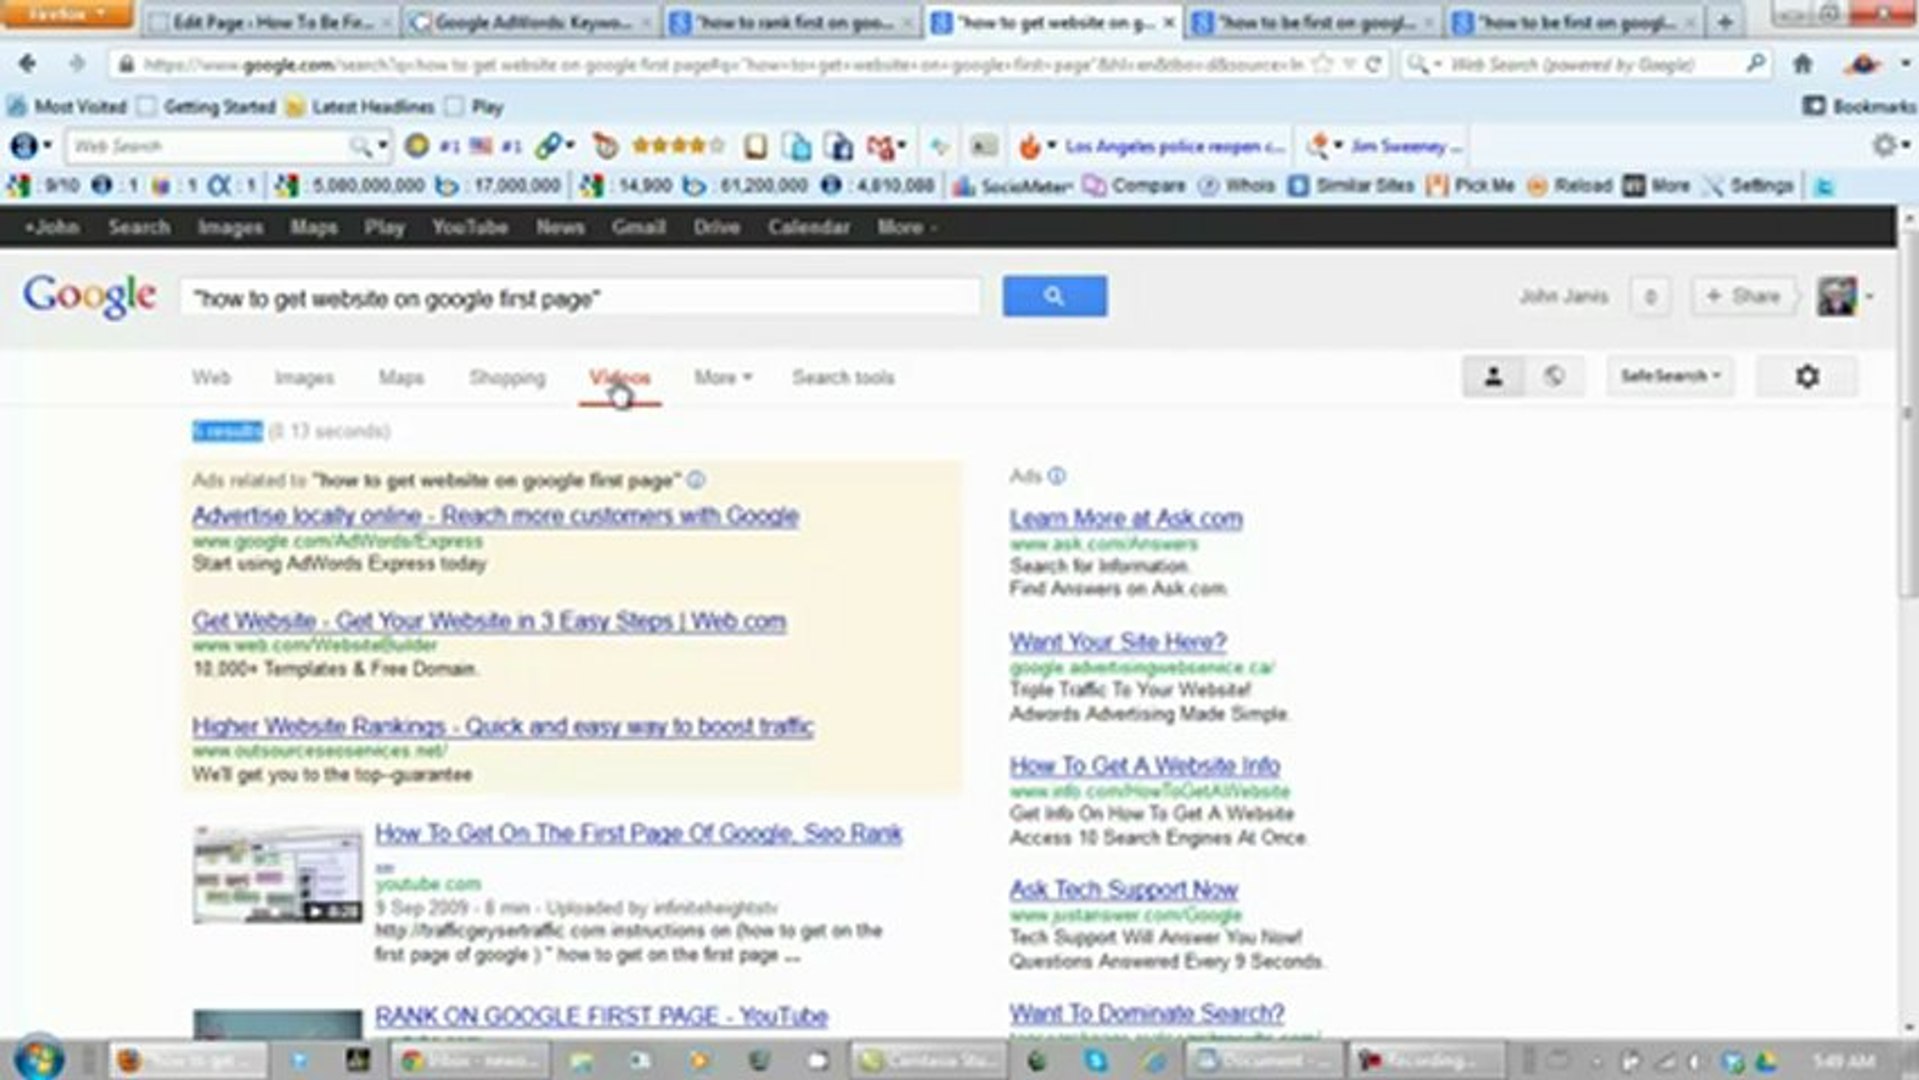Open 'RANK ON GOOGLE FIRST PAGE' result
Screen dimensions: 1919x1080
click(601, 1017)
